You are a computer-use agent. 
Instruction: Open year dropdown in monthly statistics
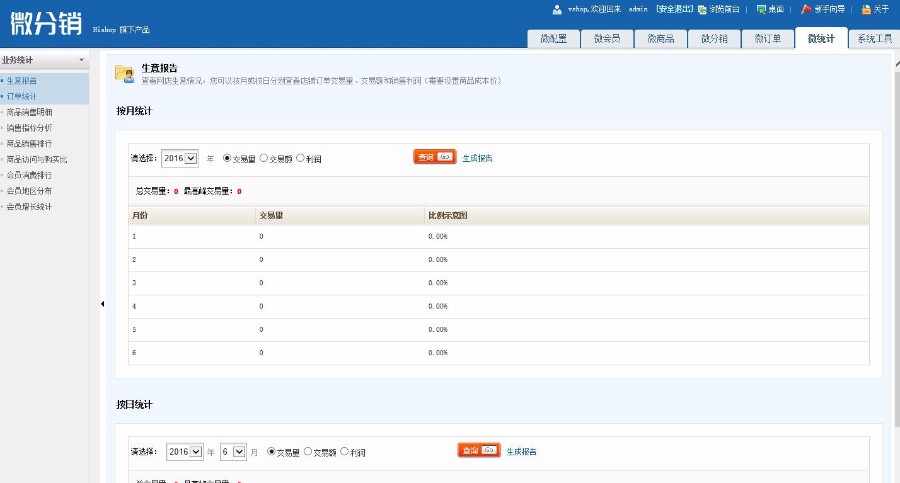coord(180,158)
